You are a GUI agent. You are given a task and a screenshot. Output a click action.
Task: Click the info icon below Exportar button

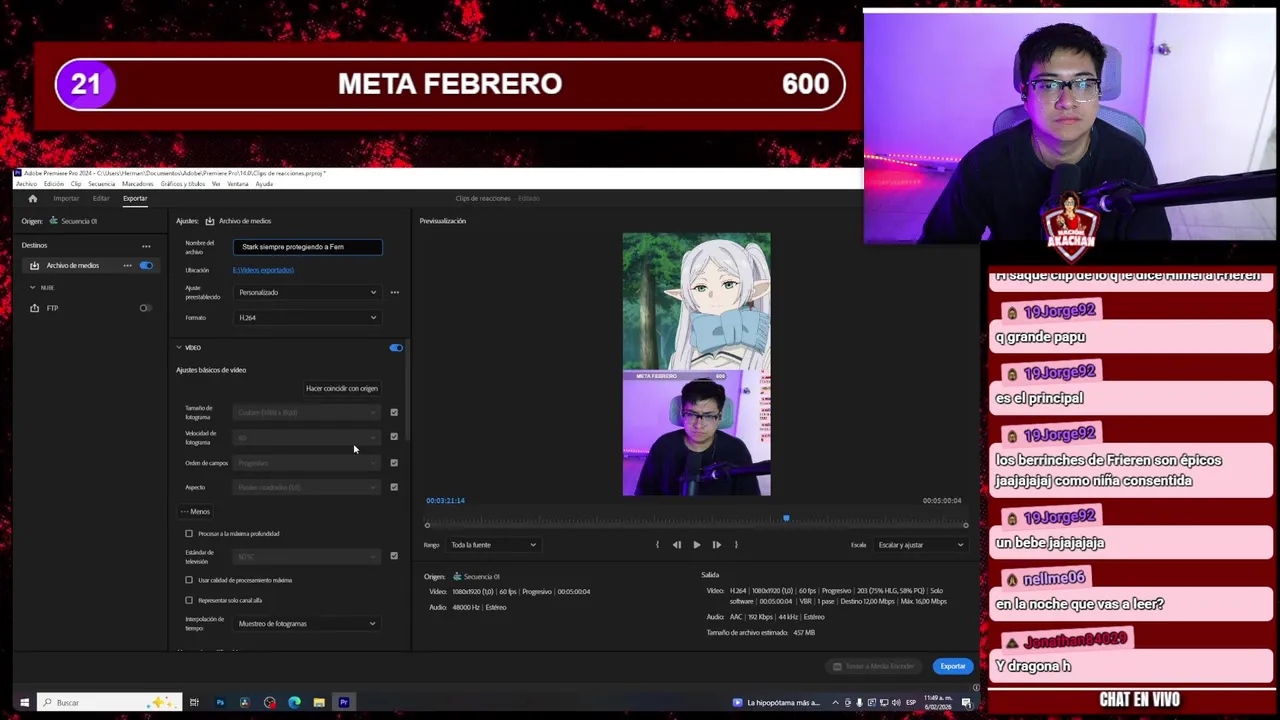click(976, 687)
